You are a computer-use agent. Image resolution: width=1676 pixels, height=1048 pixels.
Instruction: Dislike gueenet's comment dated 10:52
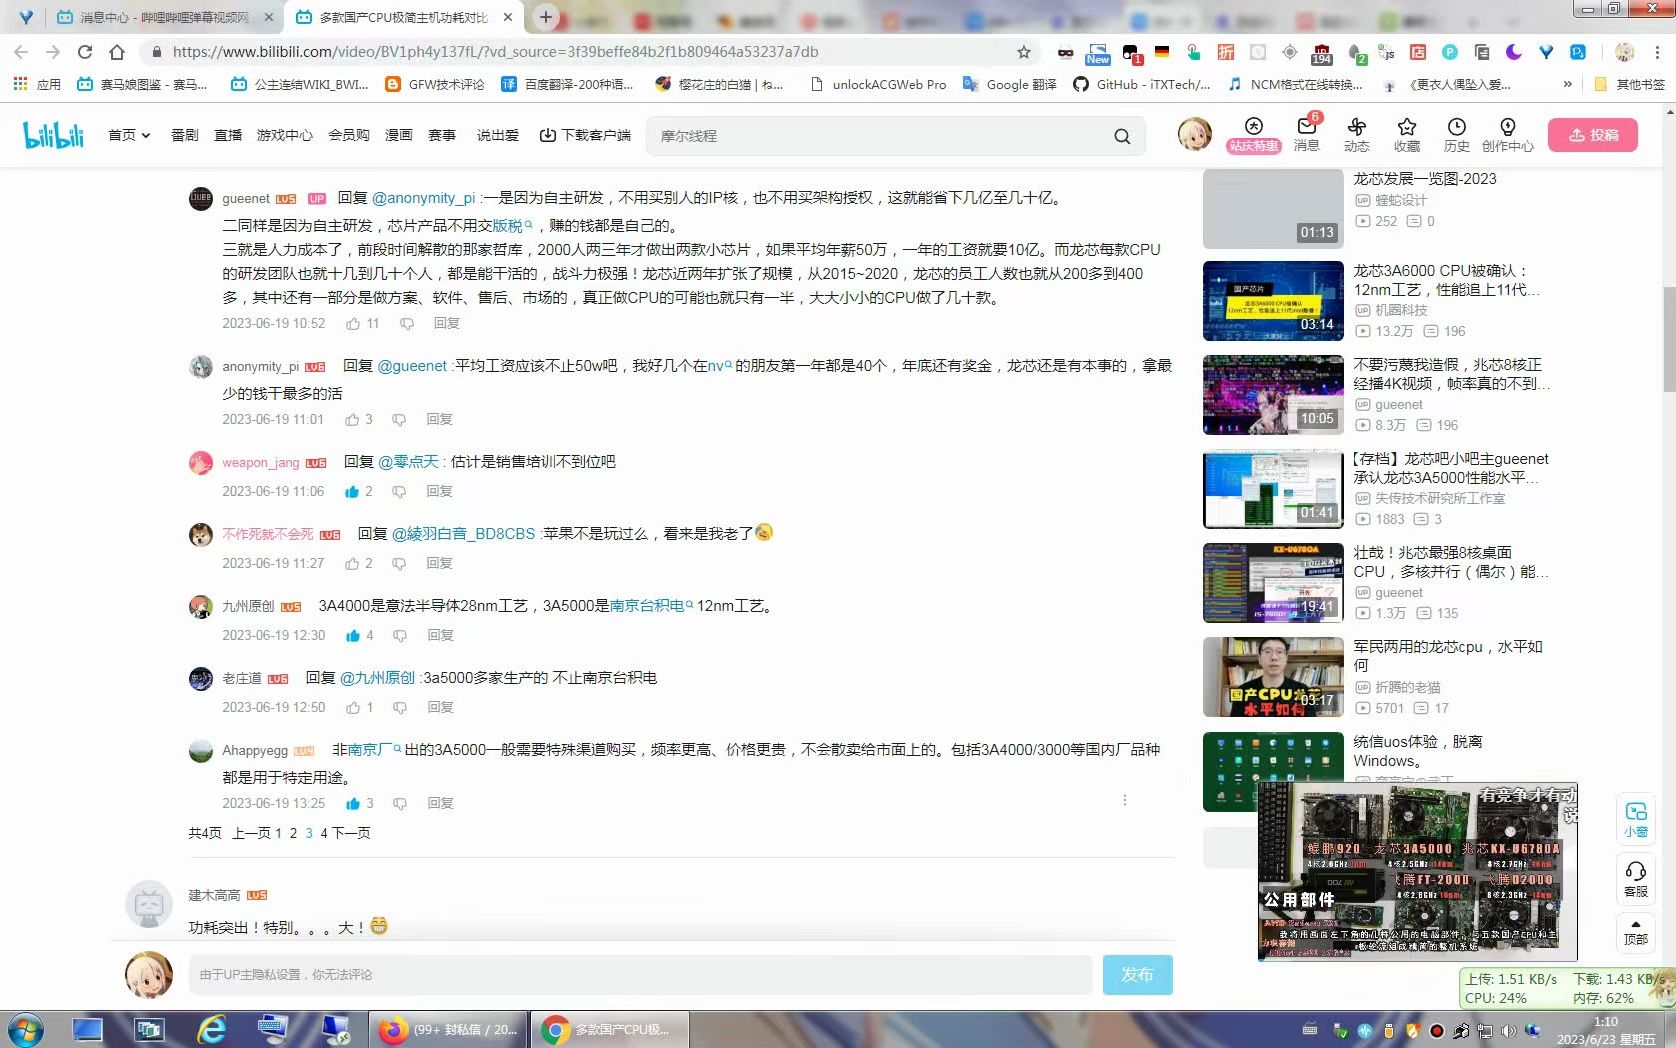pos(407,323)
